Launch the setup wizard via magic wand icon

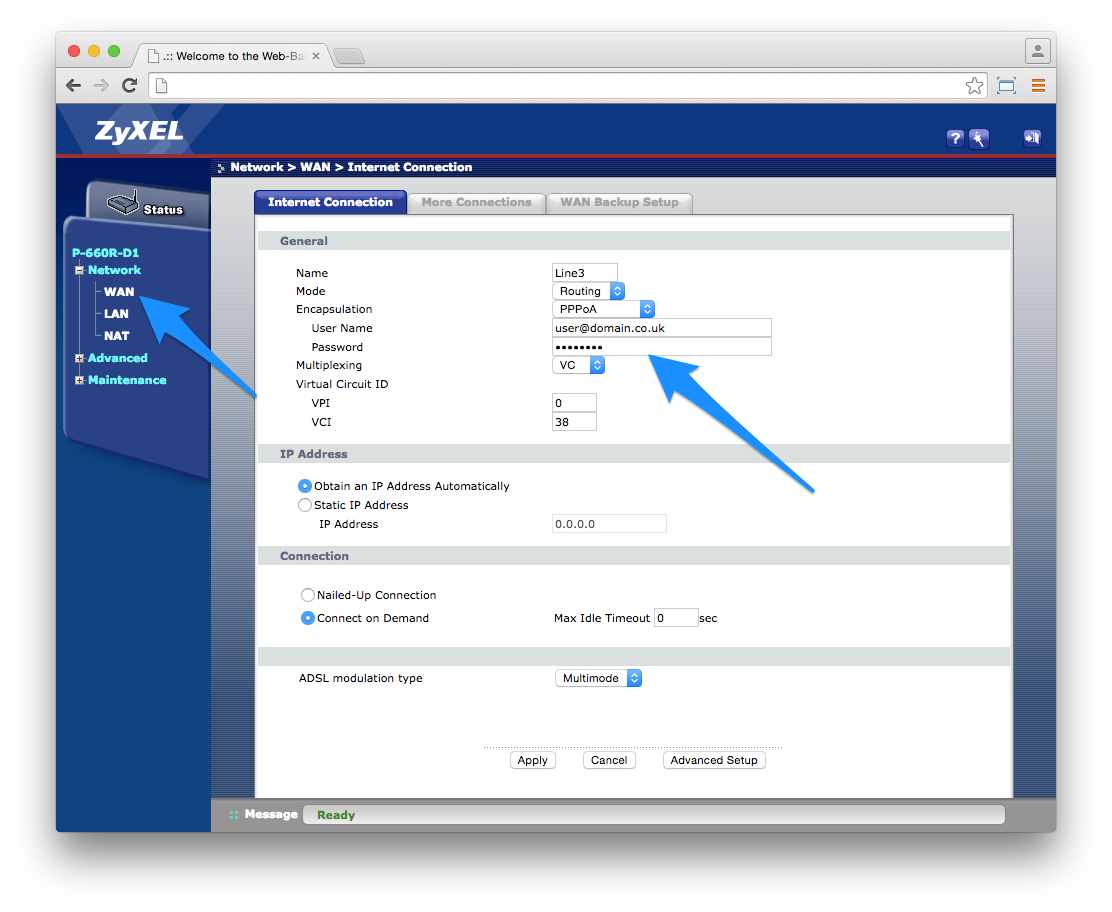979,138
